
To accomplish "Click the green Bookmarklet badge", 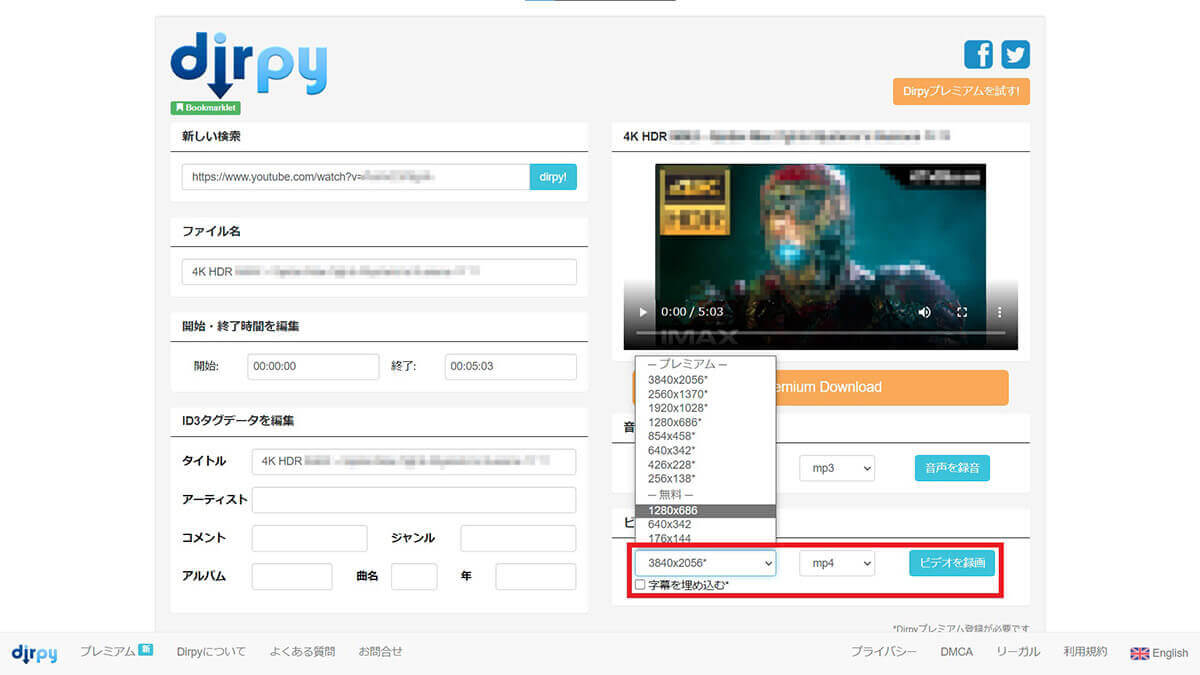I will pos(205,107).
